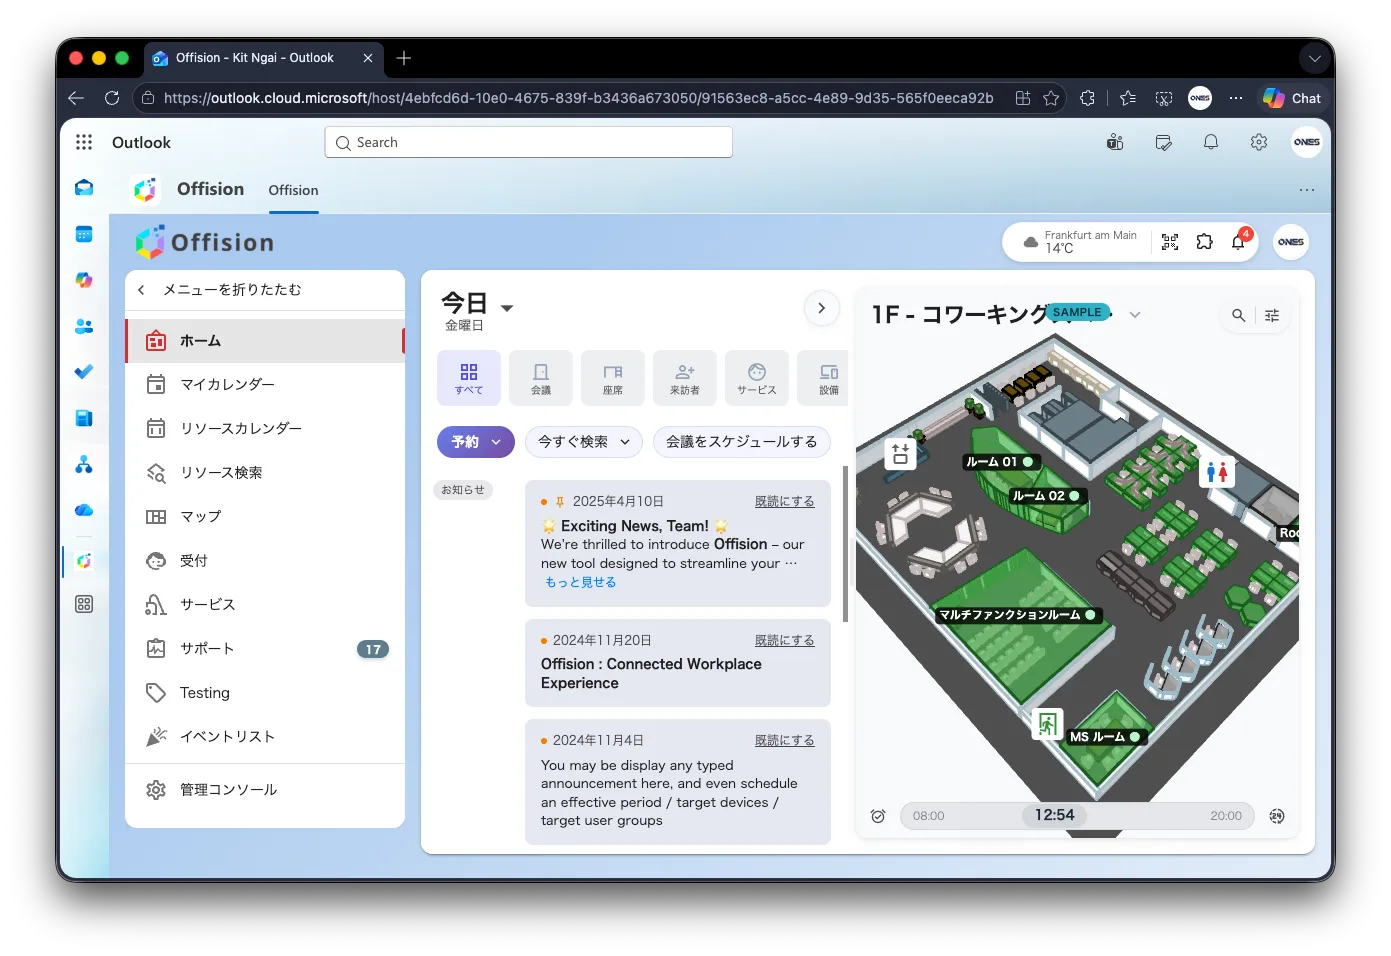
Task: Open OneDrive from the left rail
Action: coord(84,510)
